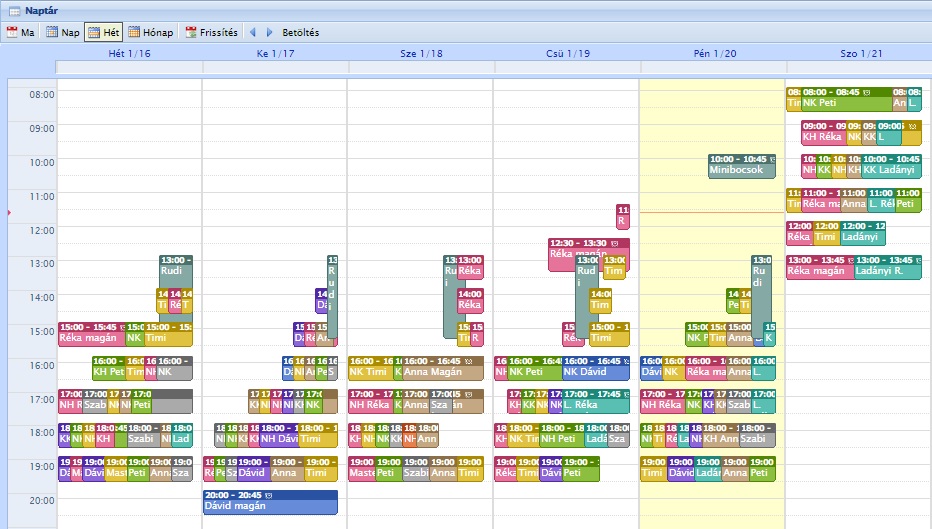Click the Betöltés label in toolbar

click(x=300, y=32)
